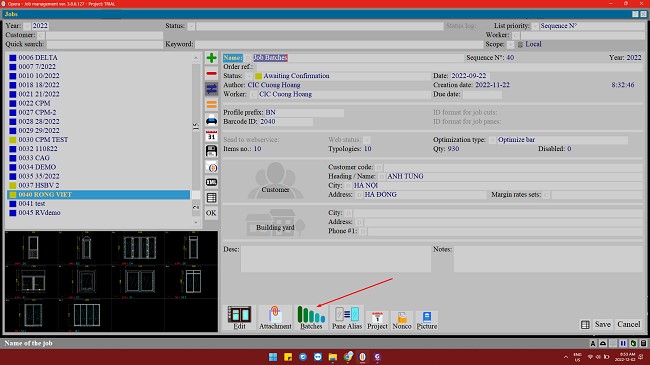Click the Quick search input field
The height and width of the screenshot is (365, 650).
[x=104, y=44]
